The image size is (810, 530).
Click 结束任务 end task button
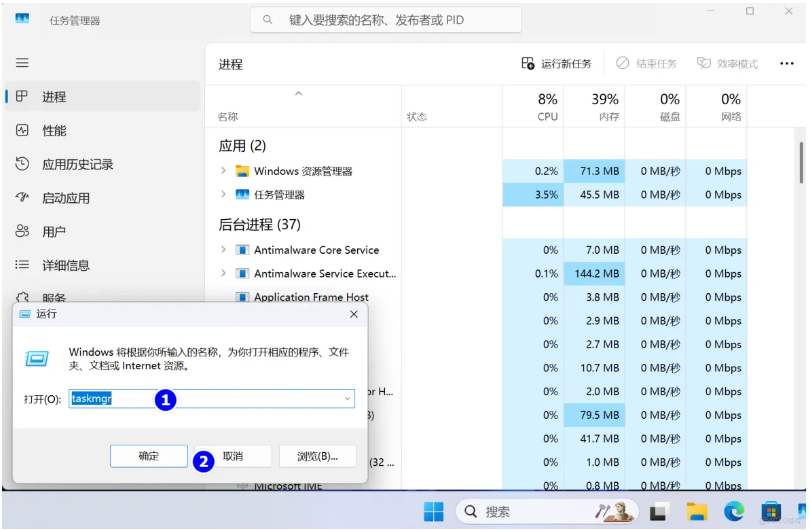click(646, 64)
